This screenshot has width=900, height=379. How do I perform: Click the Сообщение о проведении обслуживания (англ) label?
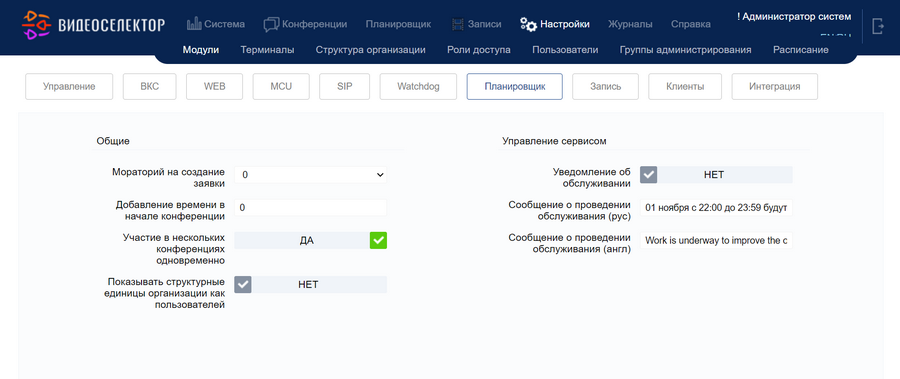click(570, 243)
